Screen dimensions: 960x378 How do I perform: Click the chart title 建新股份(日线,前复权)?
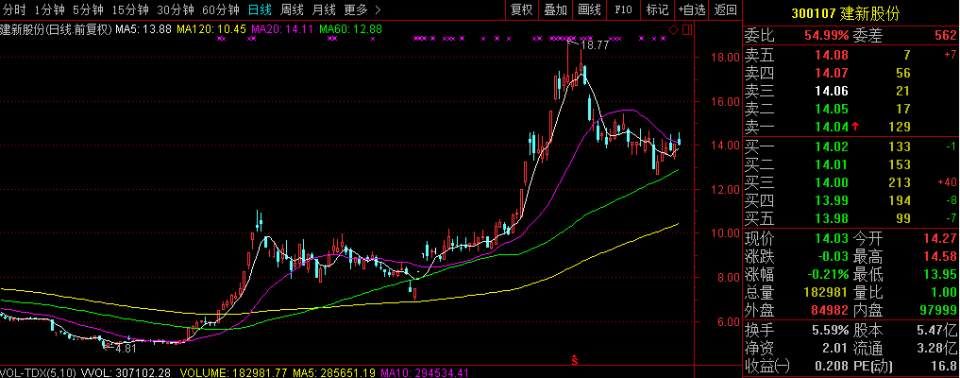click(x=56, y=29)
